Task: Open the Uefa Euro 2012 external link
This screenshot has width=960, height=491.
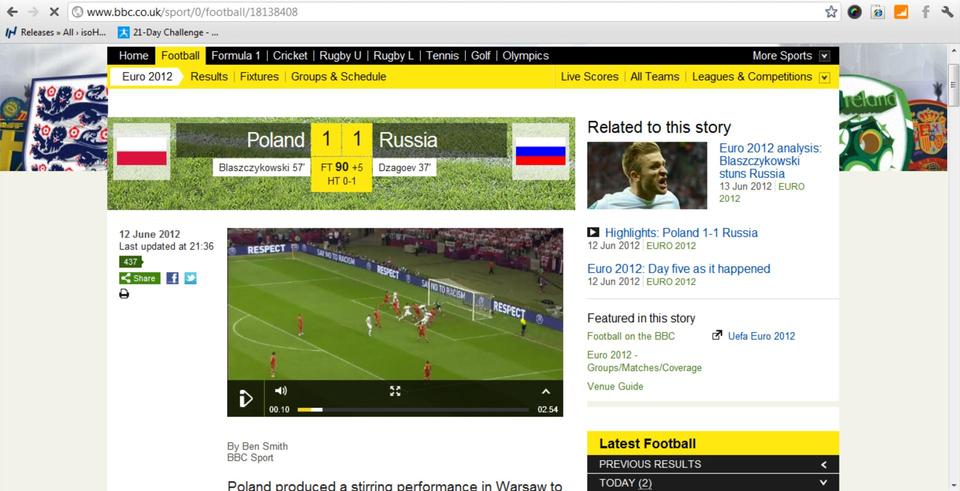Action: [761, 336]
